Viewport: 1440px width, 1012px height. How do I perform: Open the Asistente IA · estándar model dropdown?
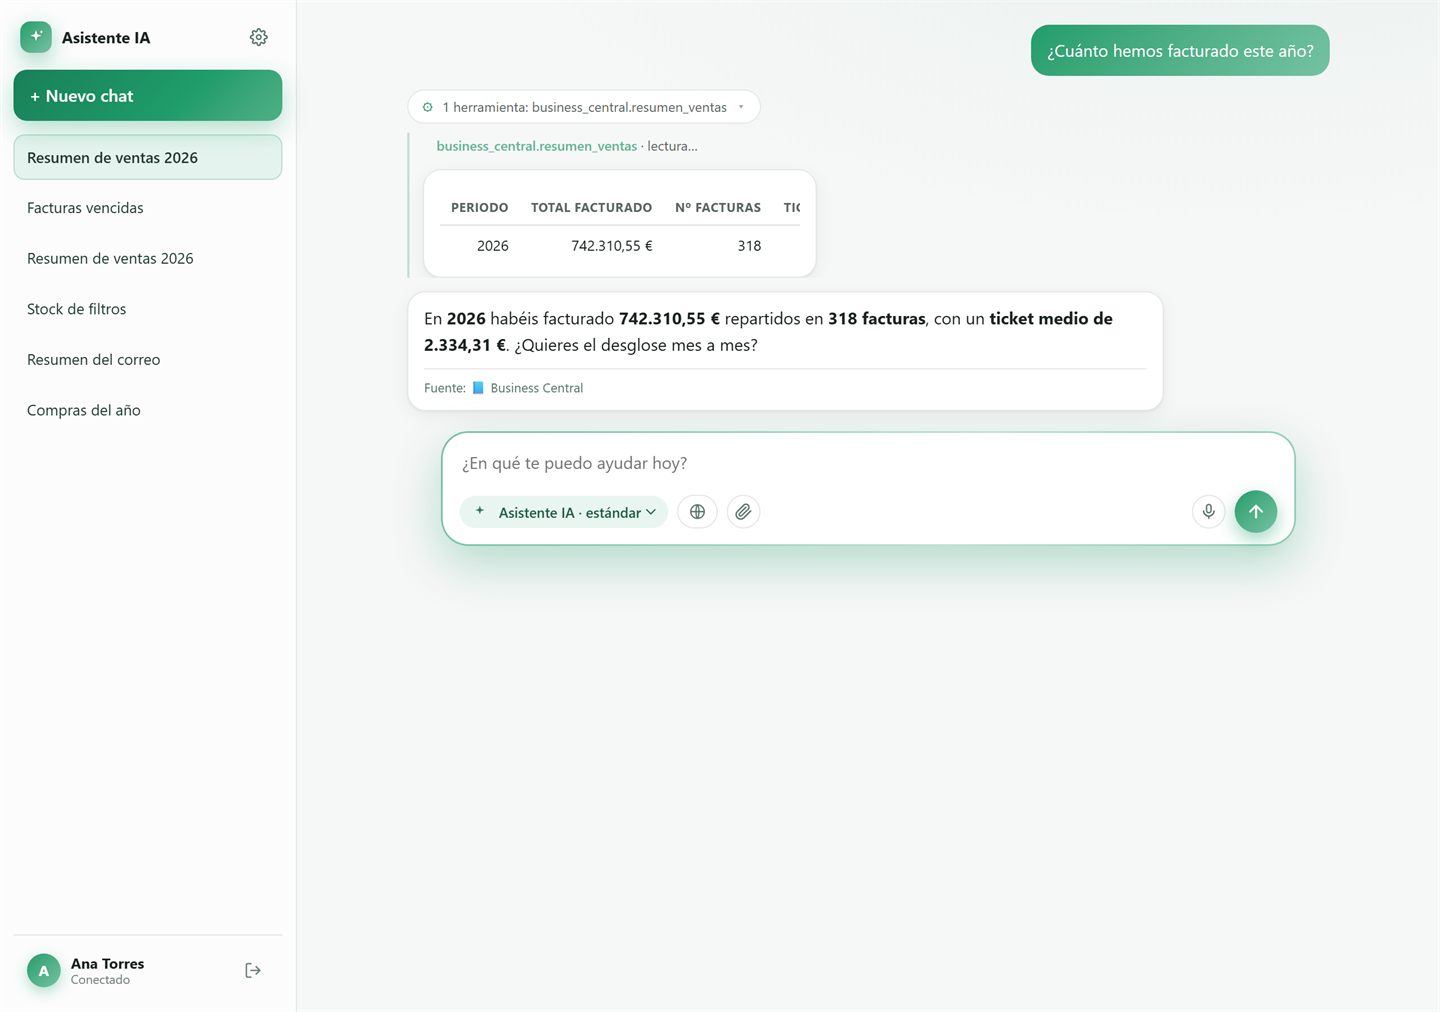tap(564, 512)
